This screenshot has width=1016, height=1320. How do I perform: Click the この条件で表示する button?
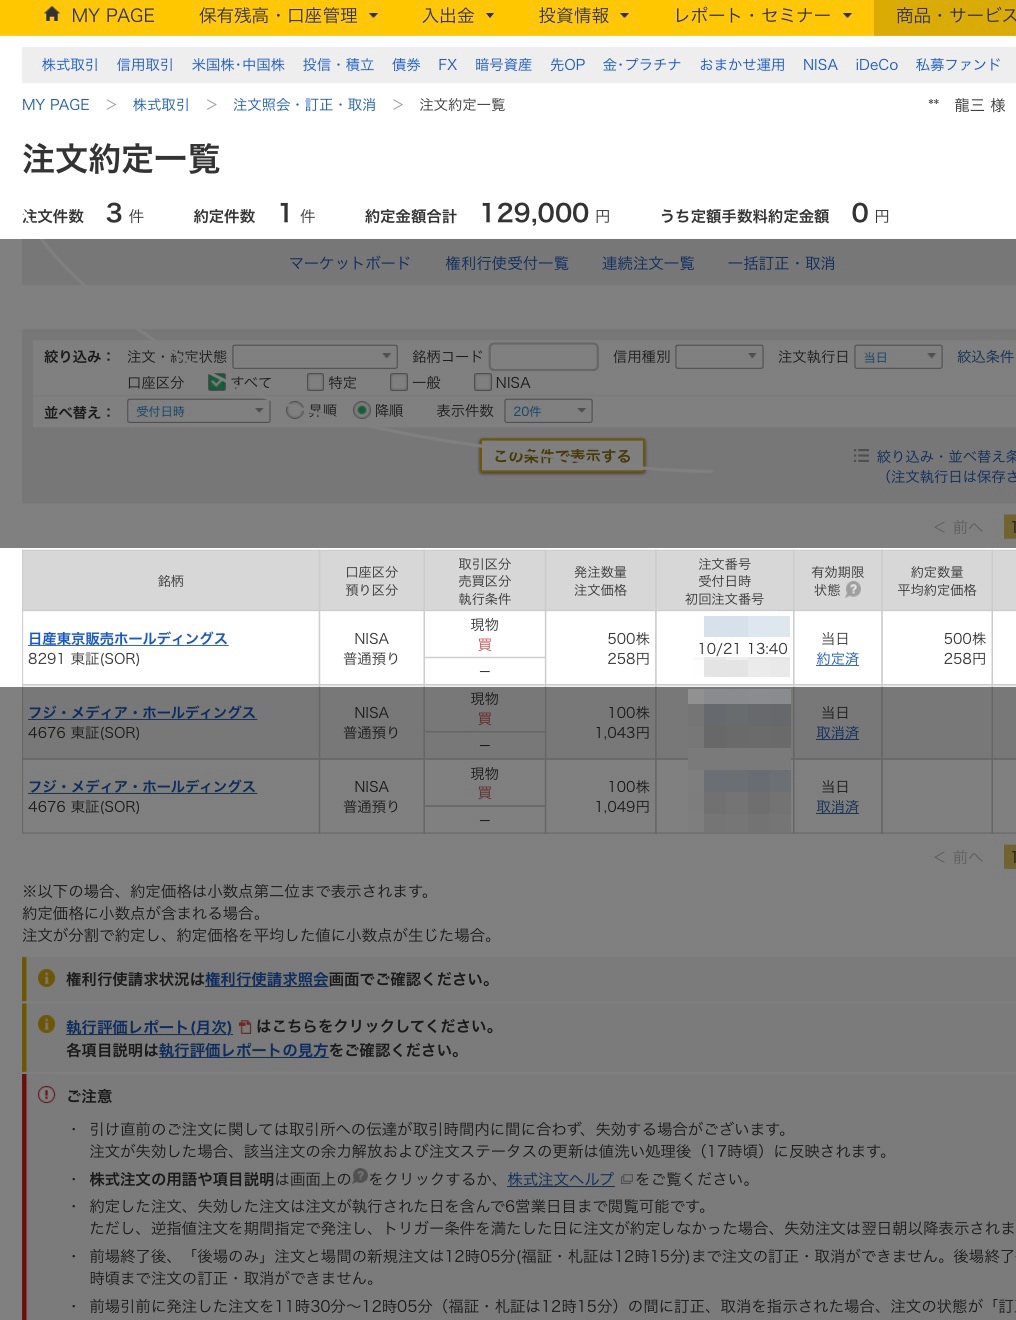(562, 456)
